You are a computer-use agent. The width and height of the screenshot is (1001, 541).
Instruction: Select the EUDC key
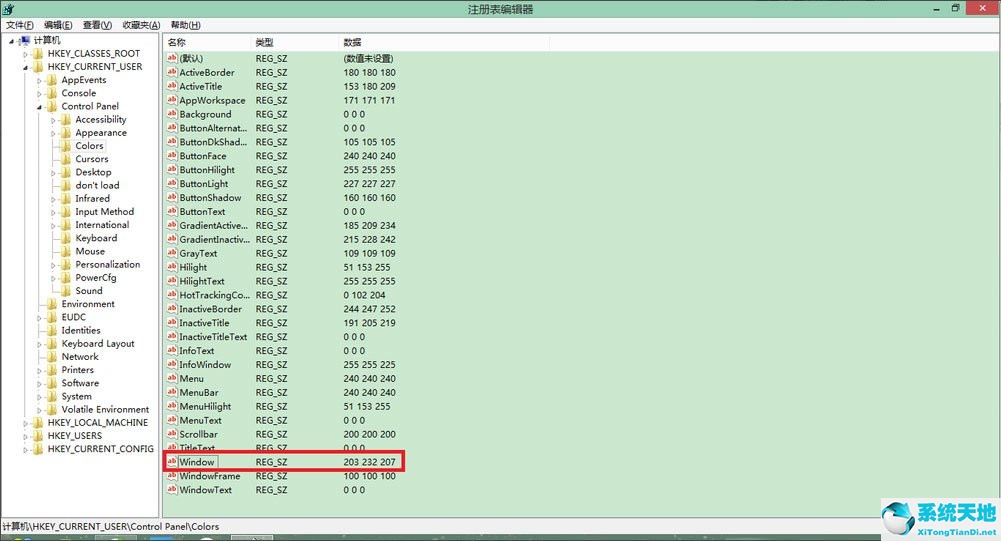pos(73,317)
